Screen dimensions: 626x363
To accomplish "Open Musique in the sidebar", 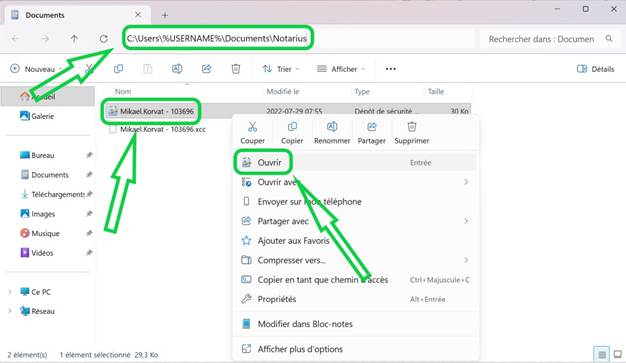I will [40, 233].
